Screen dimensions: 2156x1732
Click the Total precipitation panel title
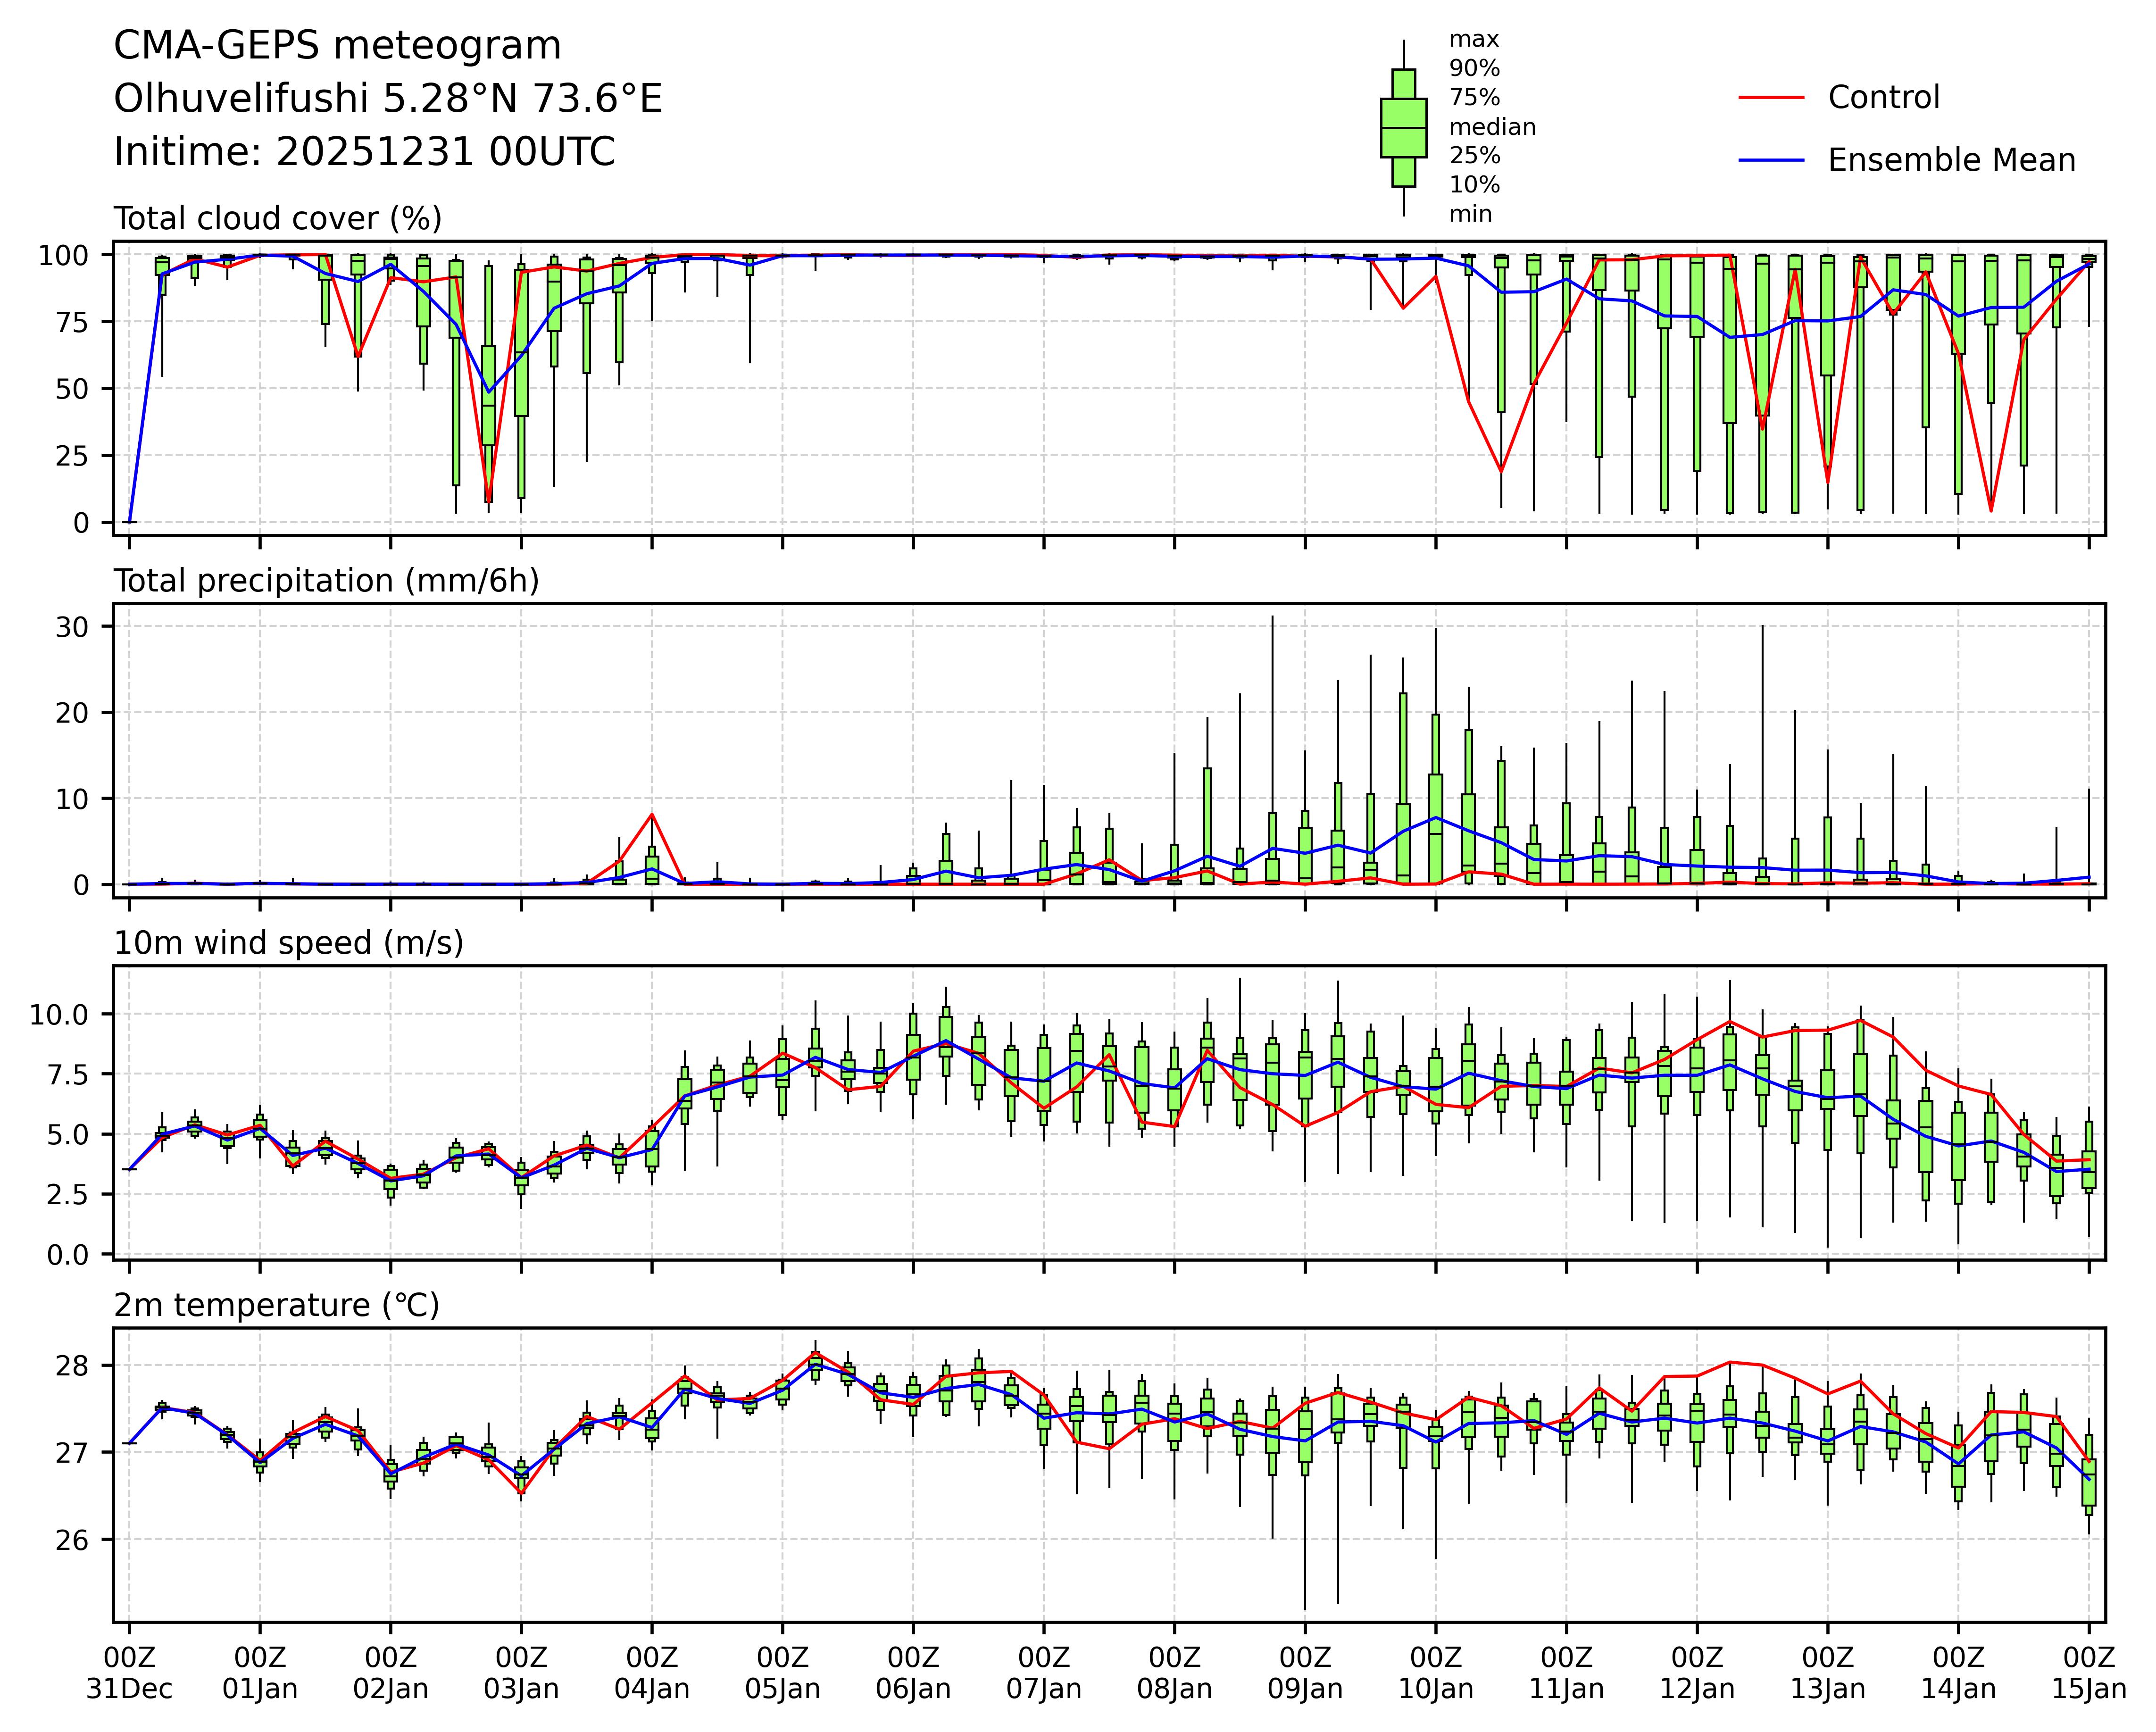326,581
